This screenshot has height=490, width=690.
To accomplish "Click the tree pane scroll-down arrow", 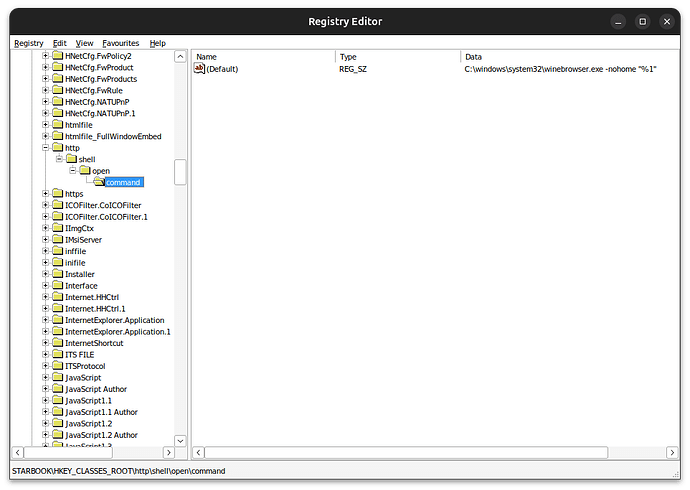I will click(x=180, y=440).
